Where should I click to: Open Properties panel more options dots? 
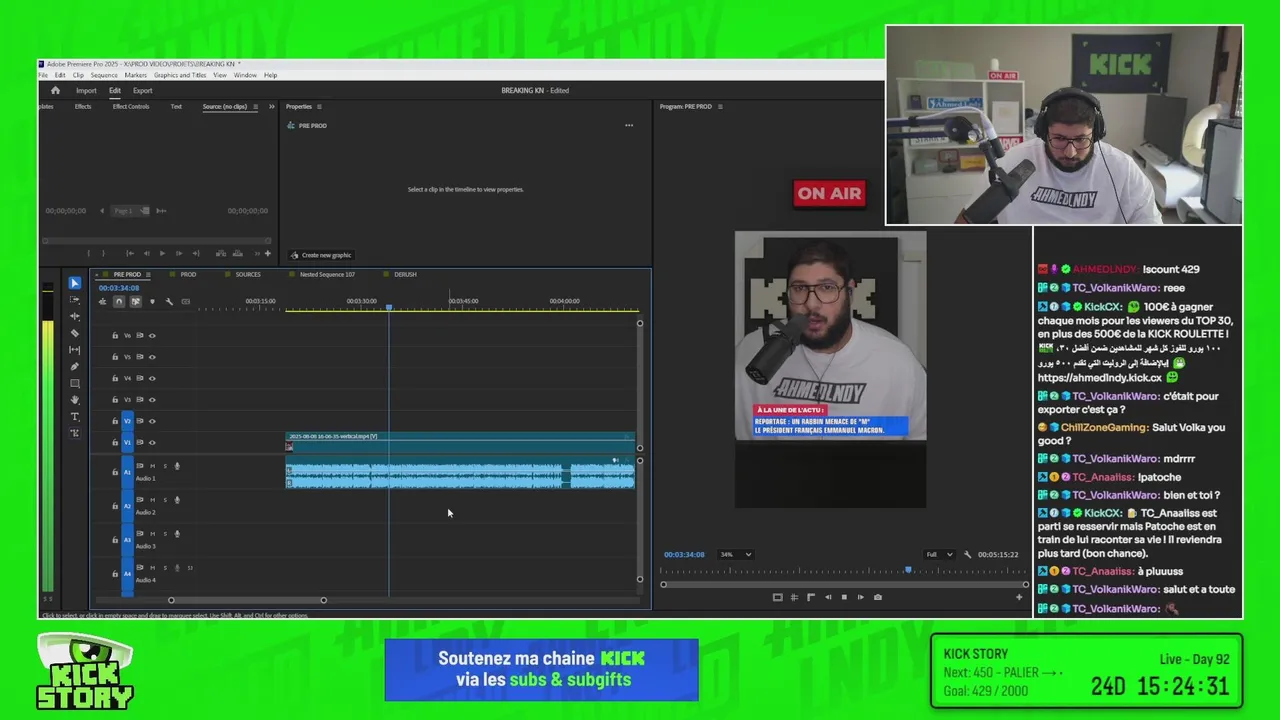click(x=629, y=125)
